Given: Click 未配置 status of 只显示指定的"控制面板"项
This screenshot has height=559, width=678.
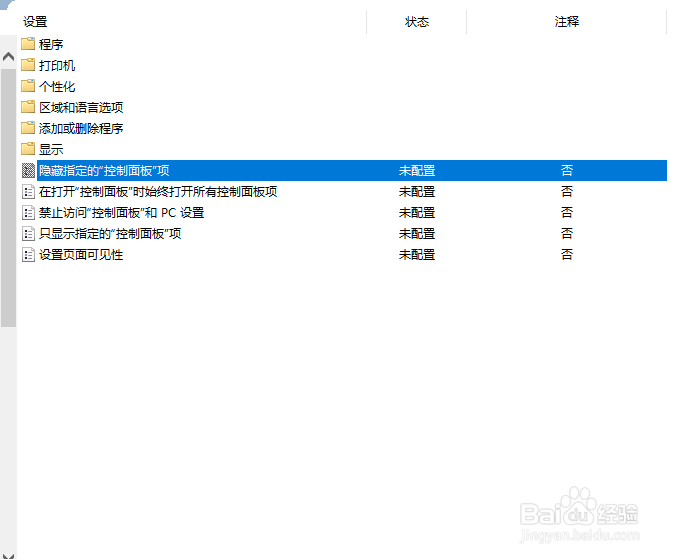Looking at the screenshot, I should click(417, 234).
